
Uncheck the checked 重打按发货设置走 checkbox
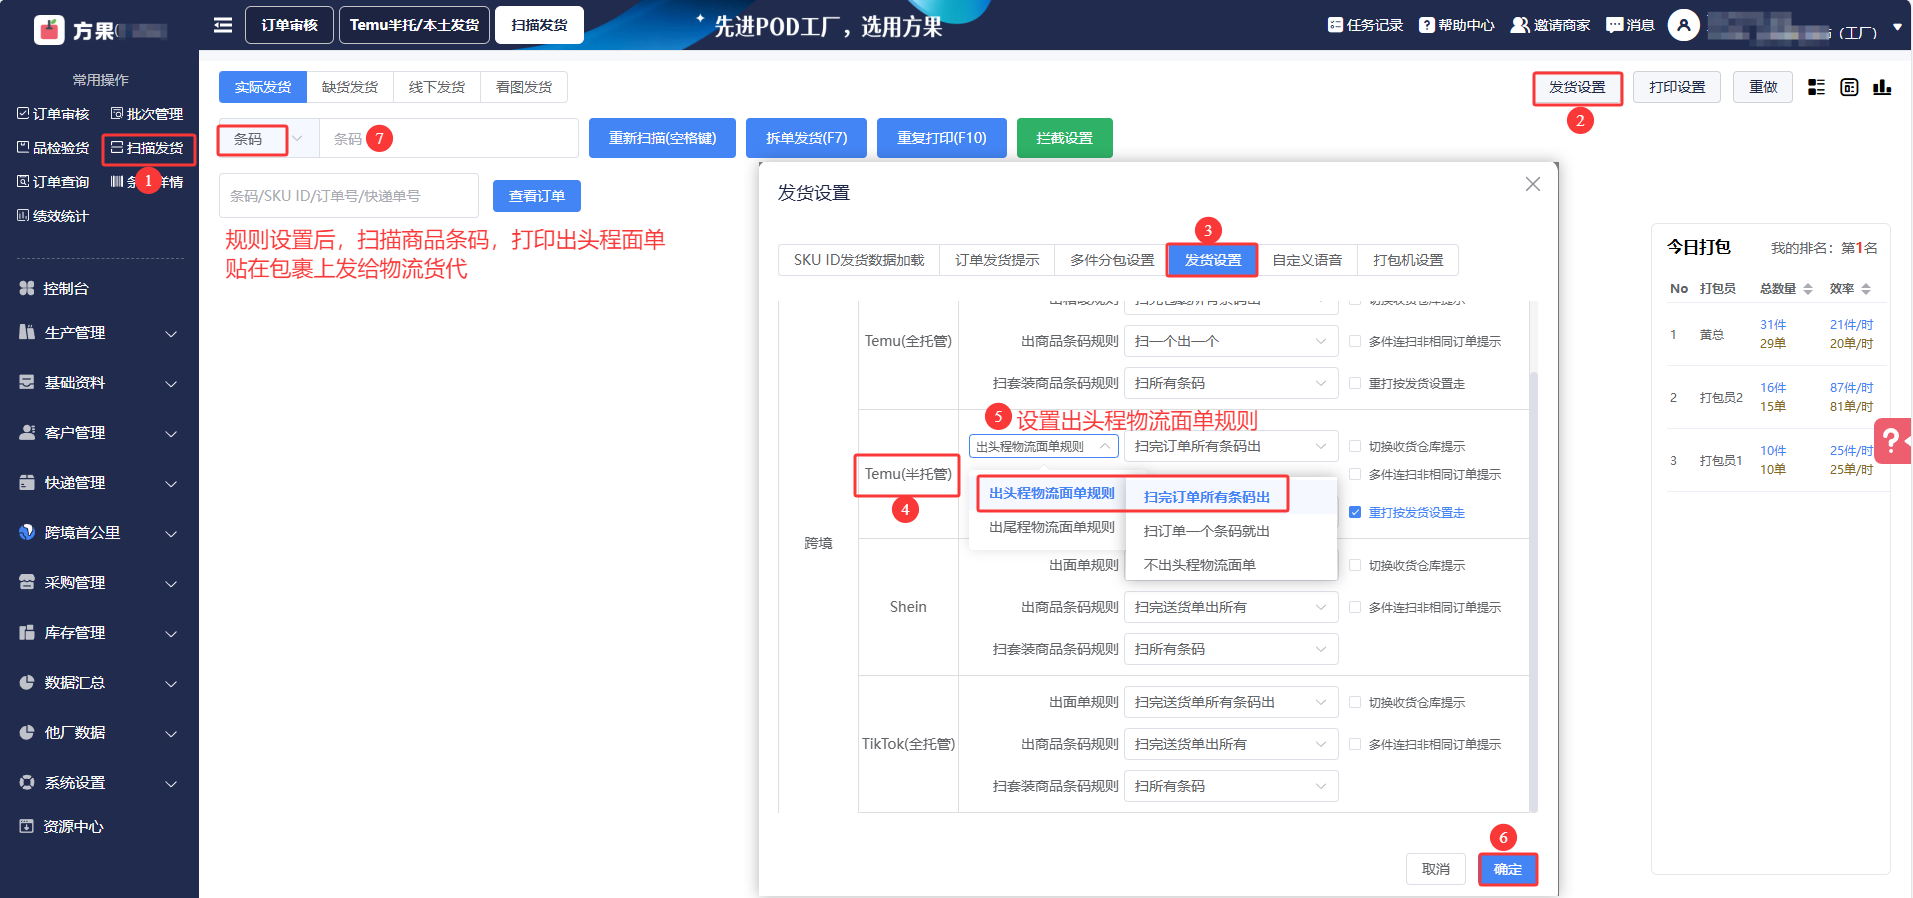click(1355, 512)
